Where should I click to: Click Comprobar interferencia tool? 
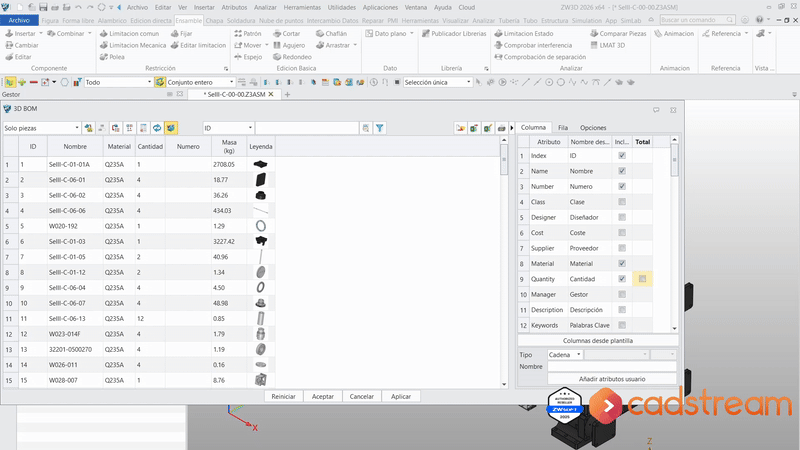533,45
